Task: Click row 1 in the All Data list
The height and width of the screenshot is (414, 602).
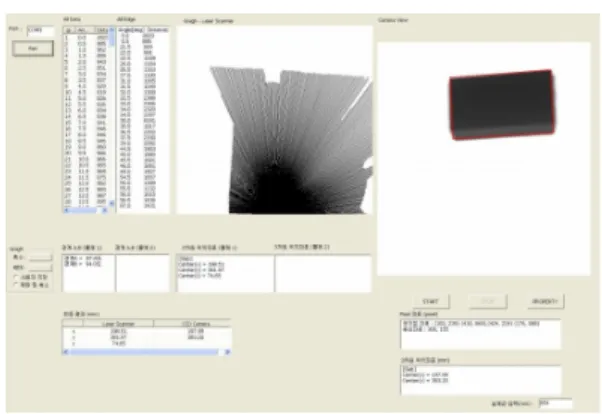Action: point(86,38)
